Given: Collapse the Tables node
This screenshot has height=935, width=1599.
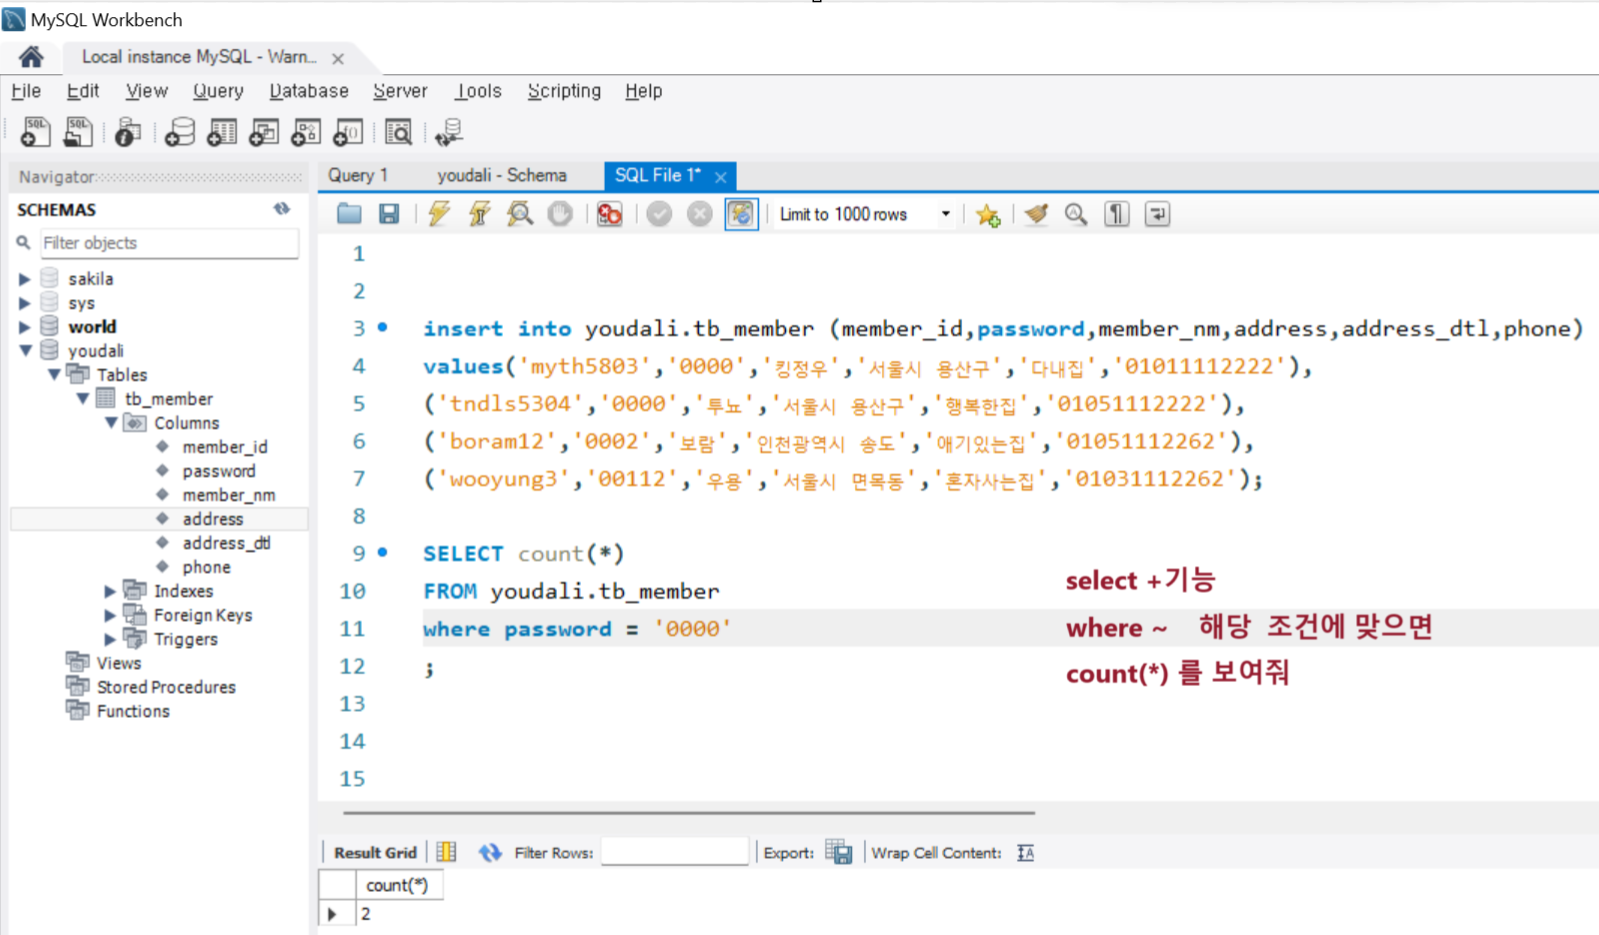Looking at the screenshot, I should 54,375.
